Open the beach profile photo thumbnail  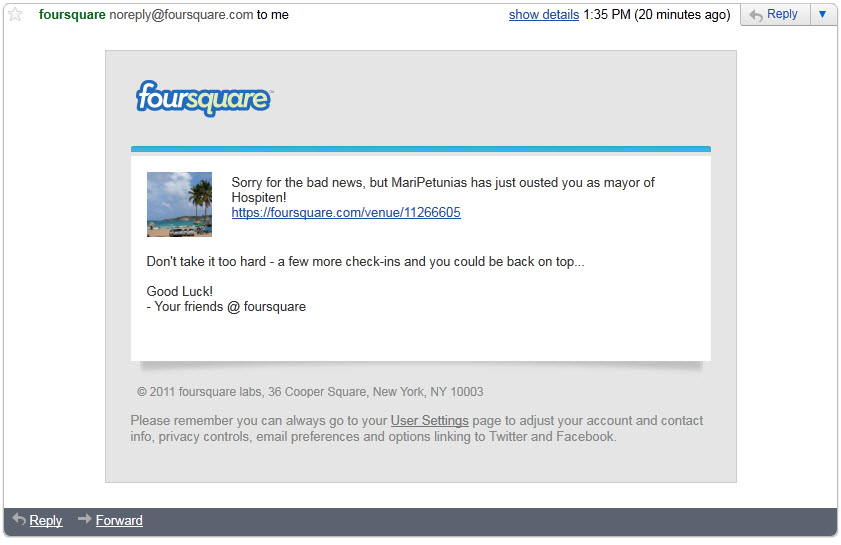click(x=179, y=204)
